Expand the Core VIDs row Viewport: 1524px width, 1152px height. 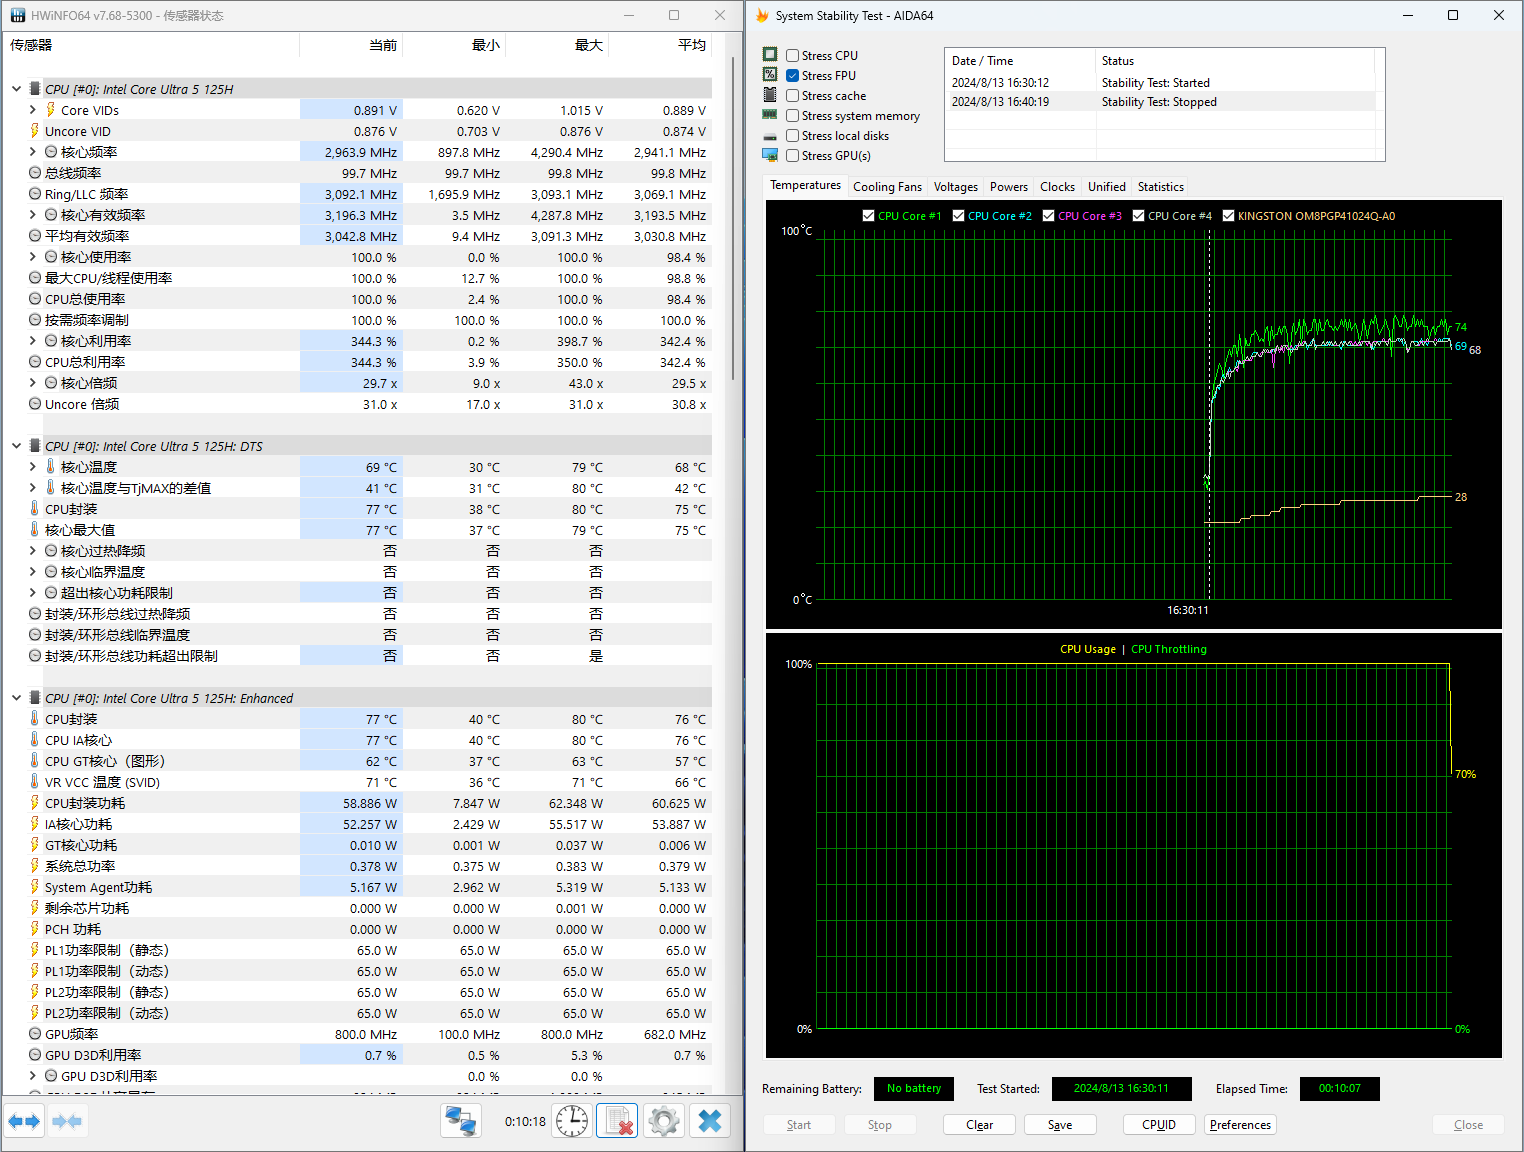pyautogui.click(x=32, y=110)
